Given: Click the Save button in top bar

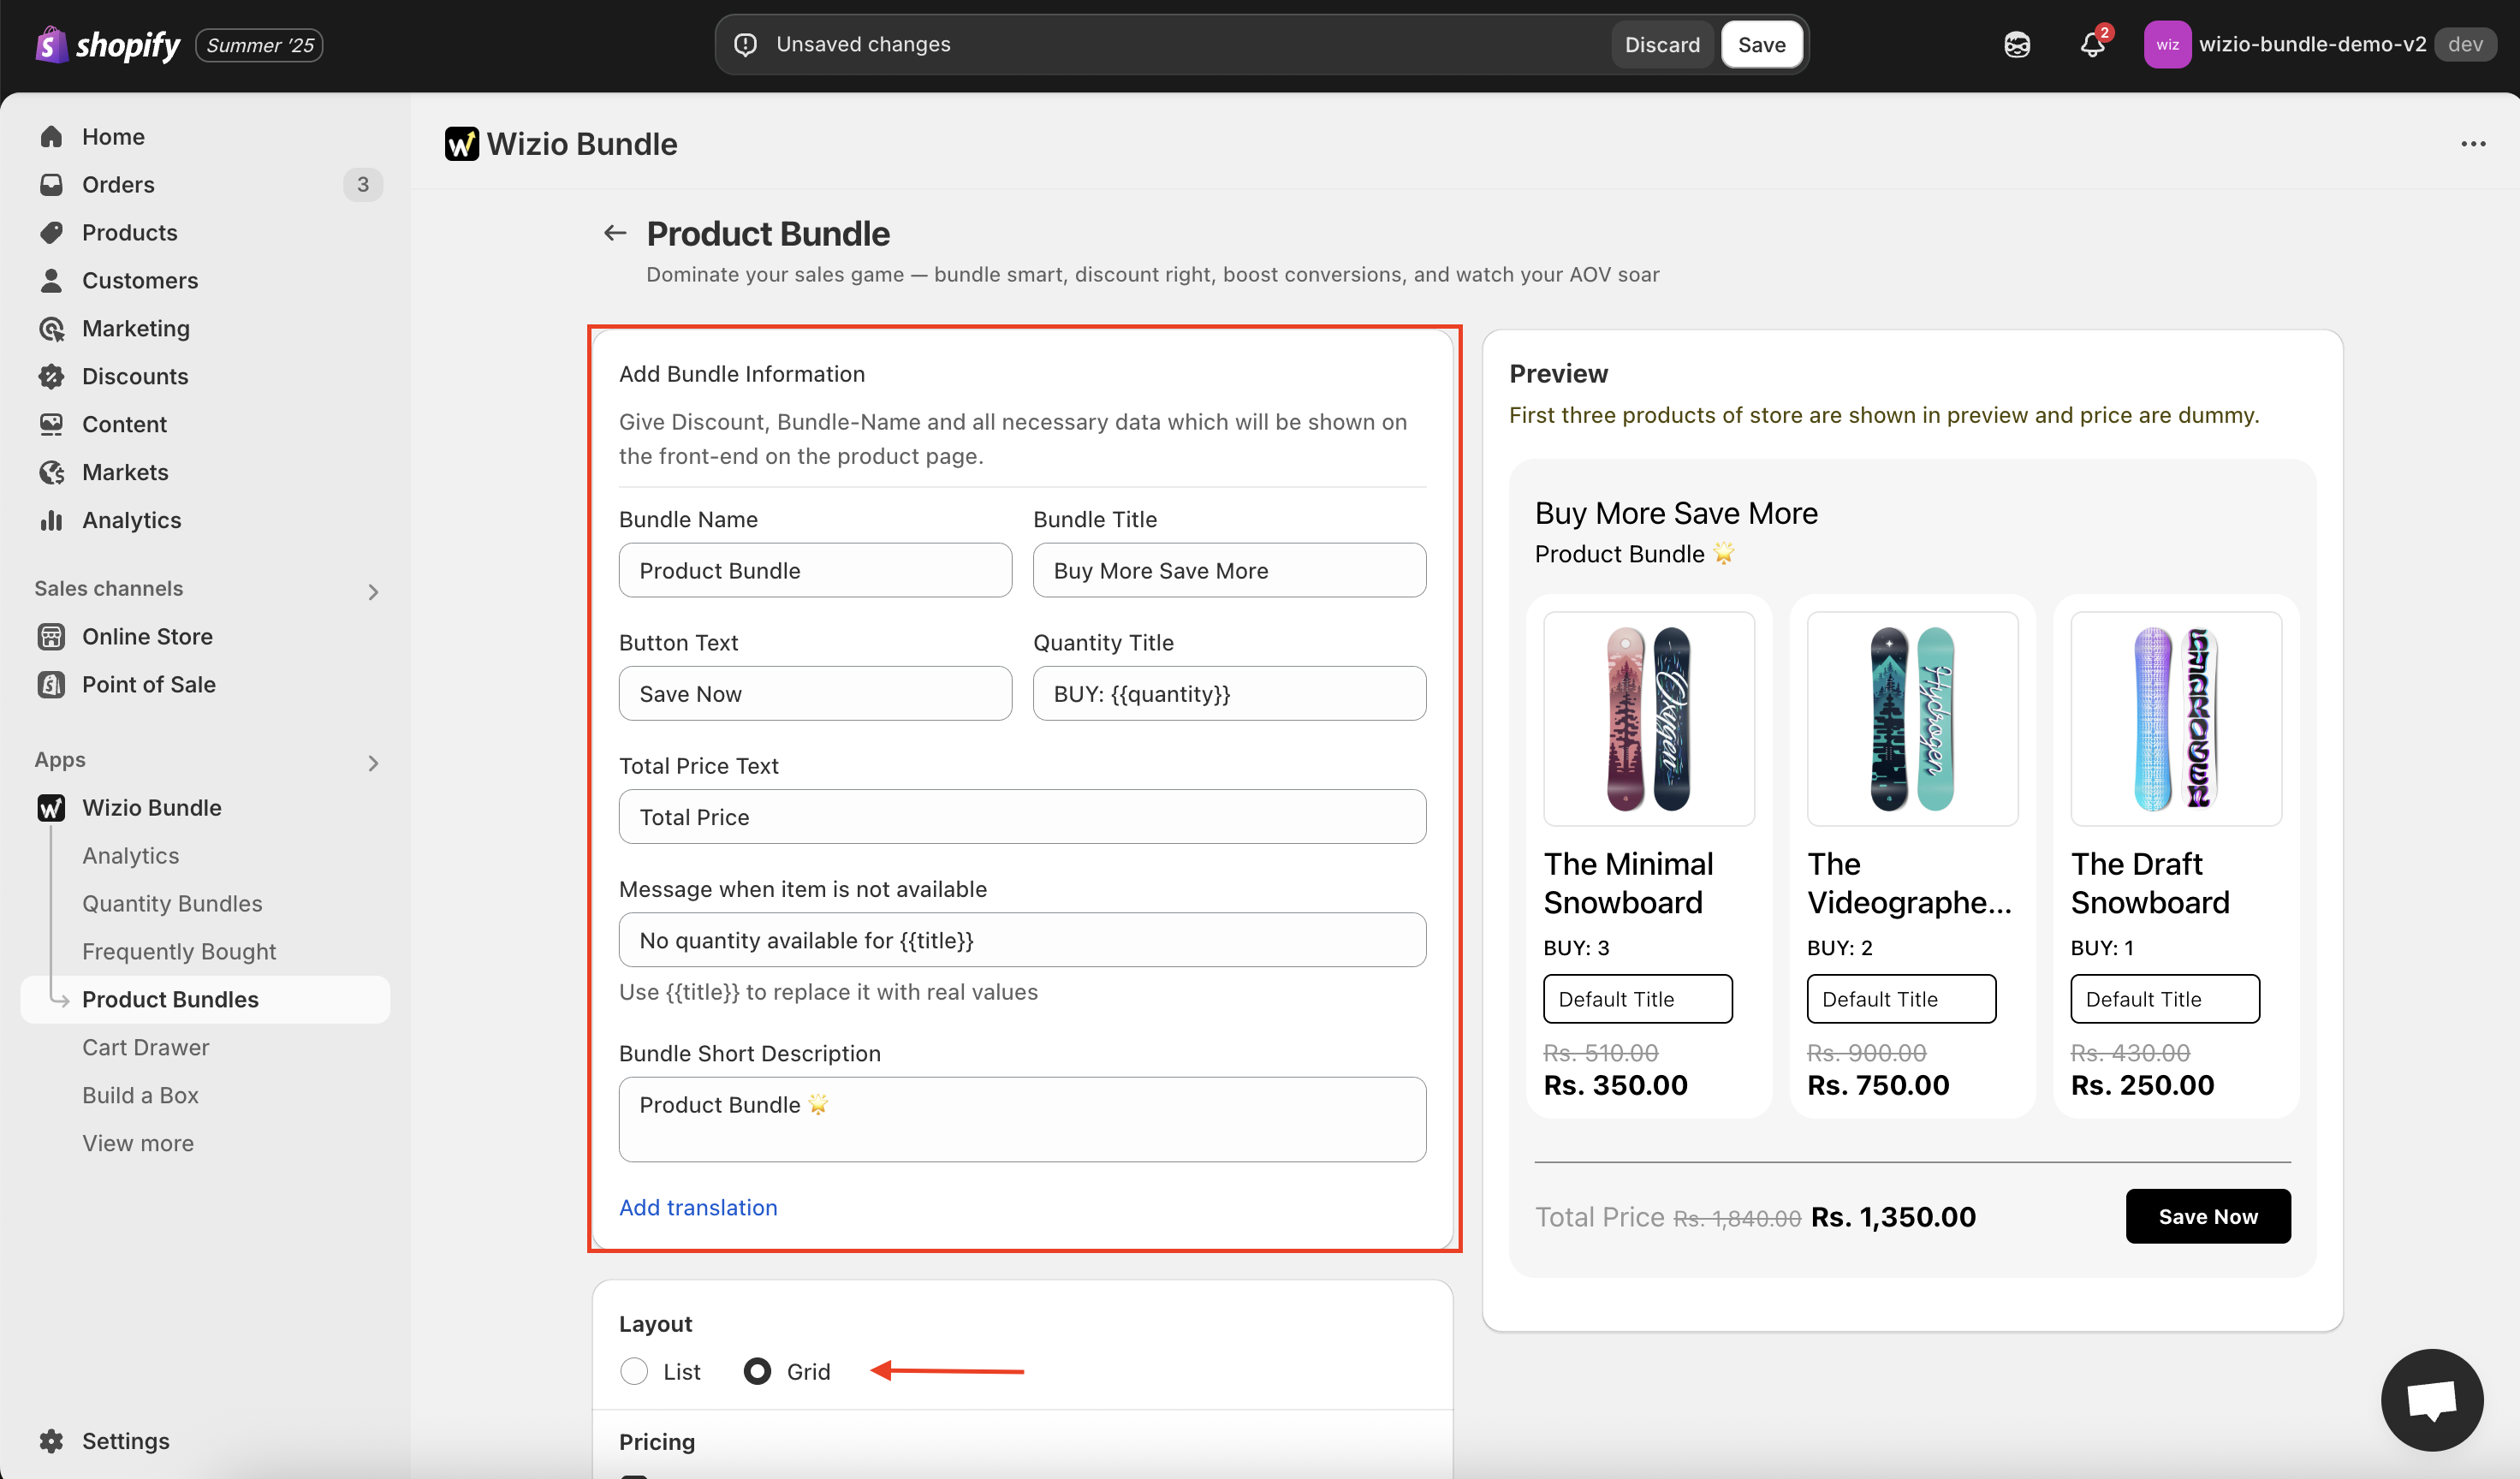Looking at the screenshot, I should point(1761,44).
